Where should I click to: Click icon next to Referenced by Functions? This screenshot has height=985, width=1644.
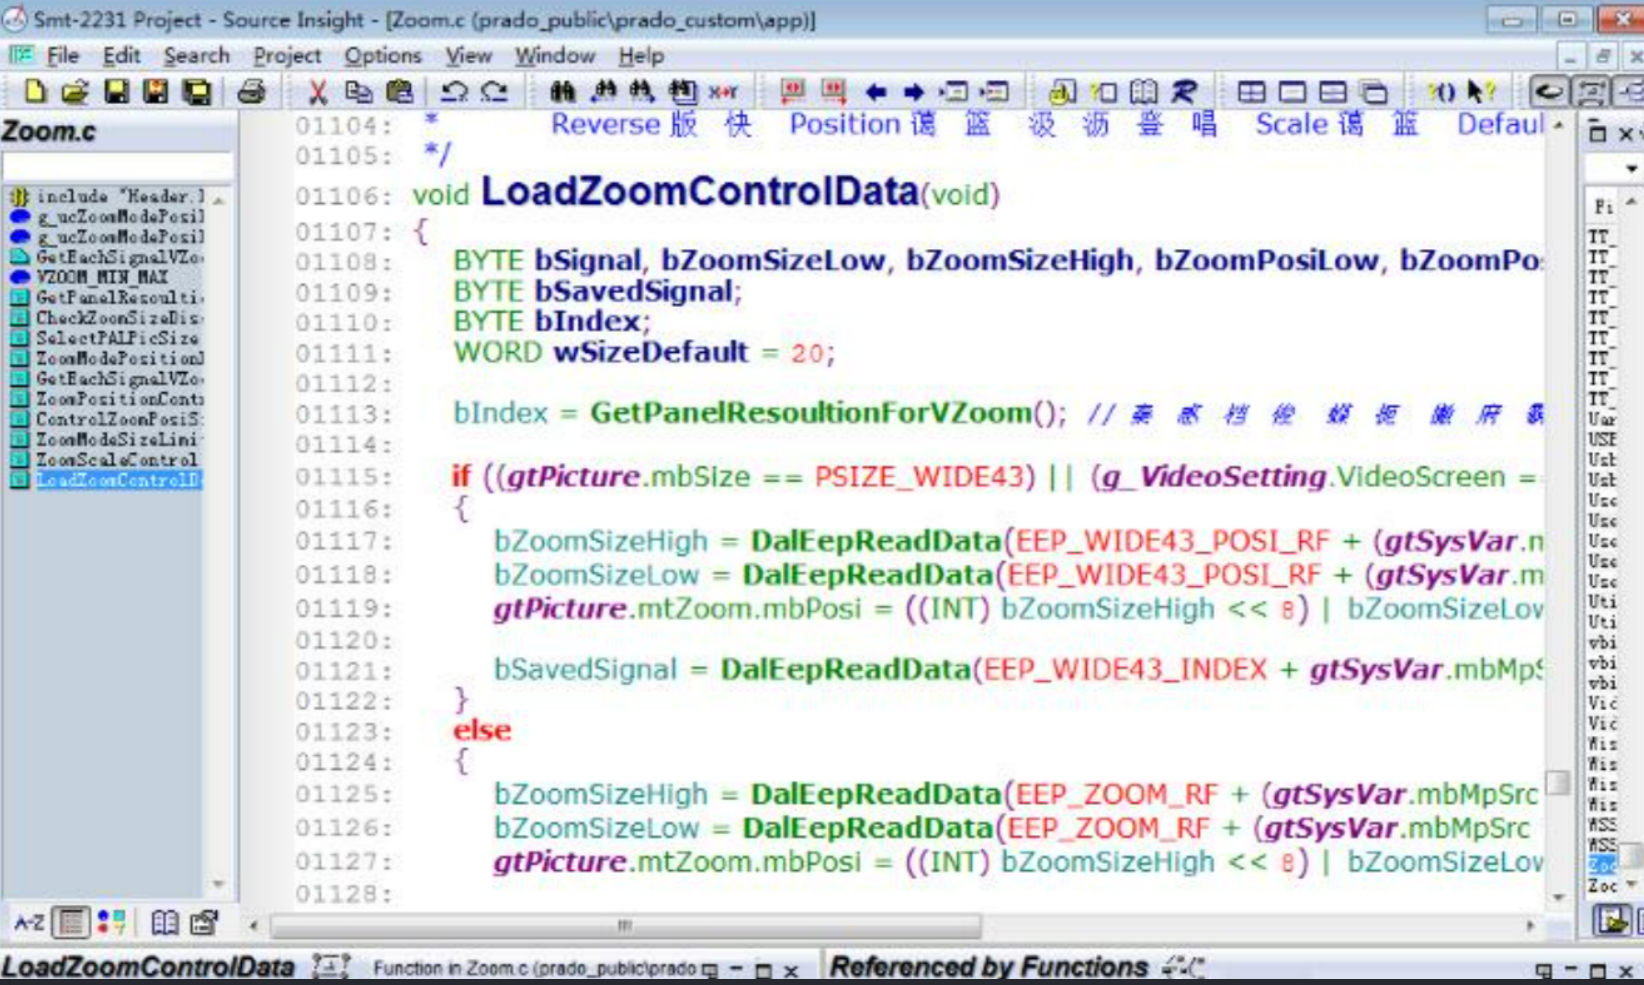(x=1184, y=967)
